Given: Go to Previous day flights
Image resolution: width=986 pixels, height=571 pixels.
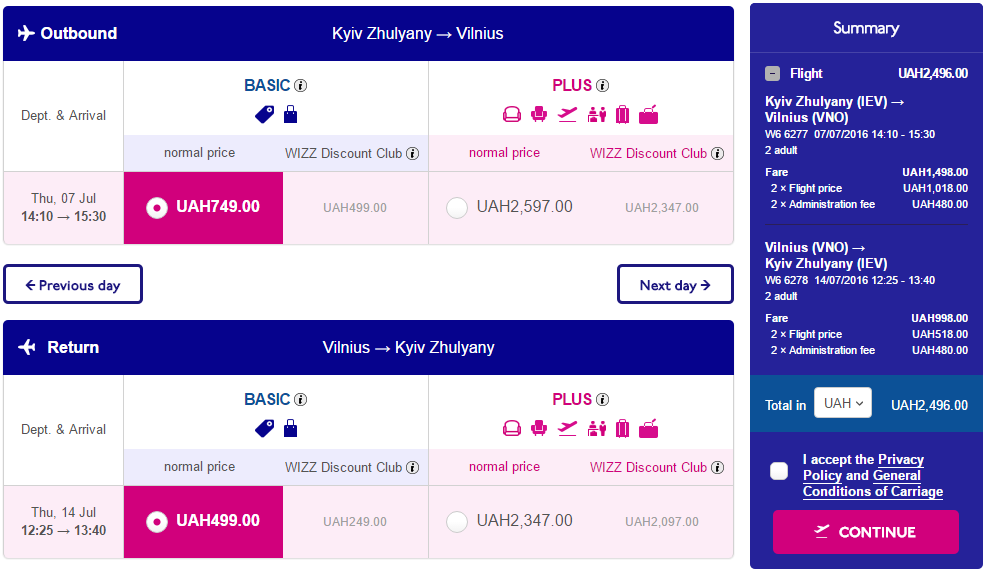Looking at the screenshot, I should 73,284.
